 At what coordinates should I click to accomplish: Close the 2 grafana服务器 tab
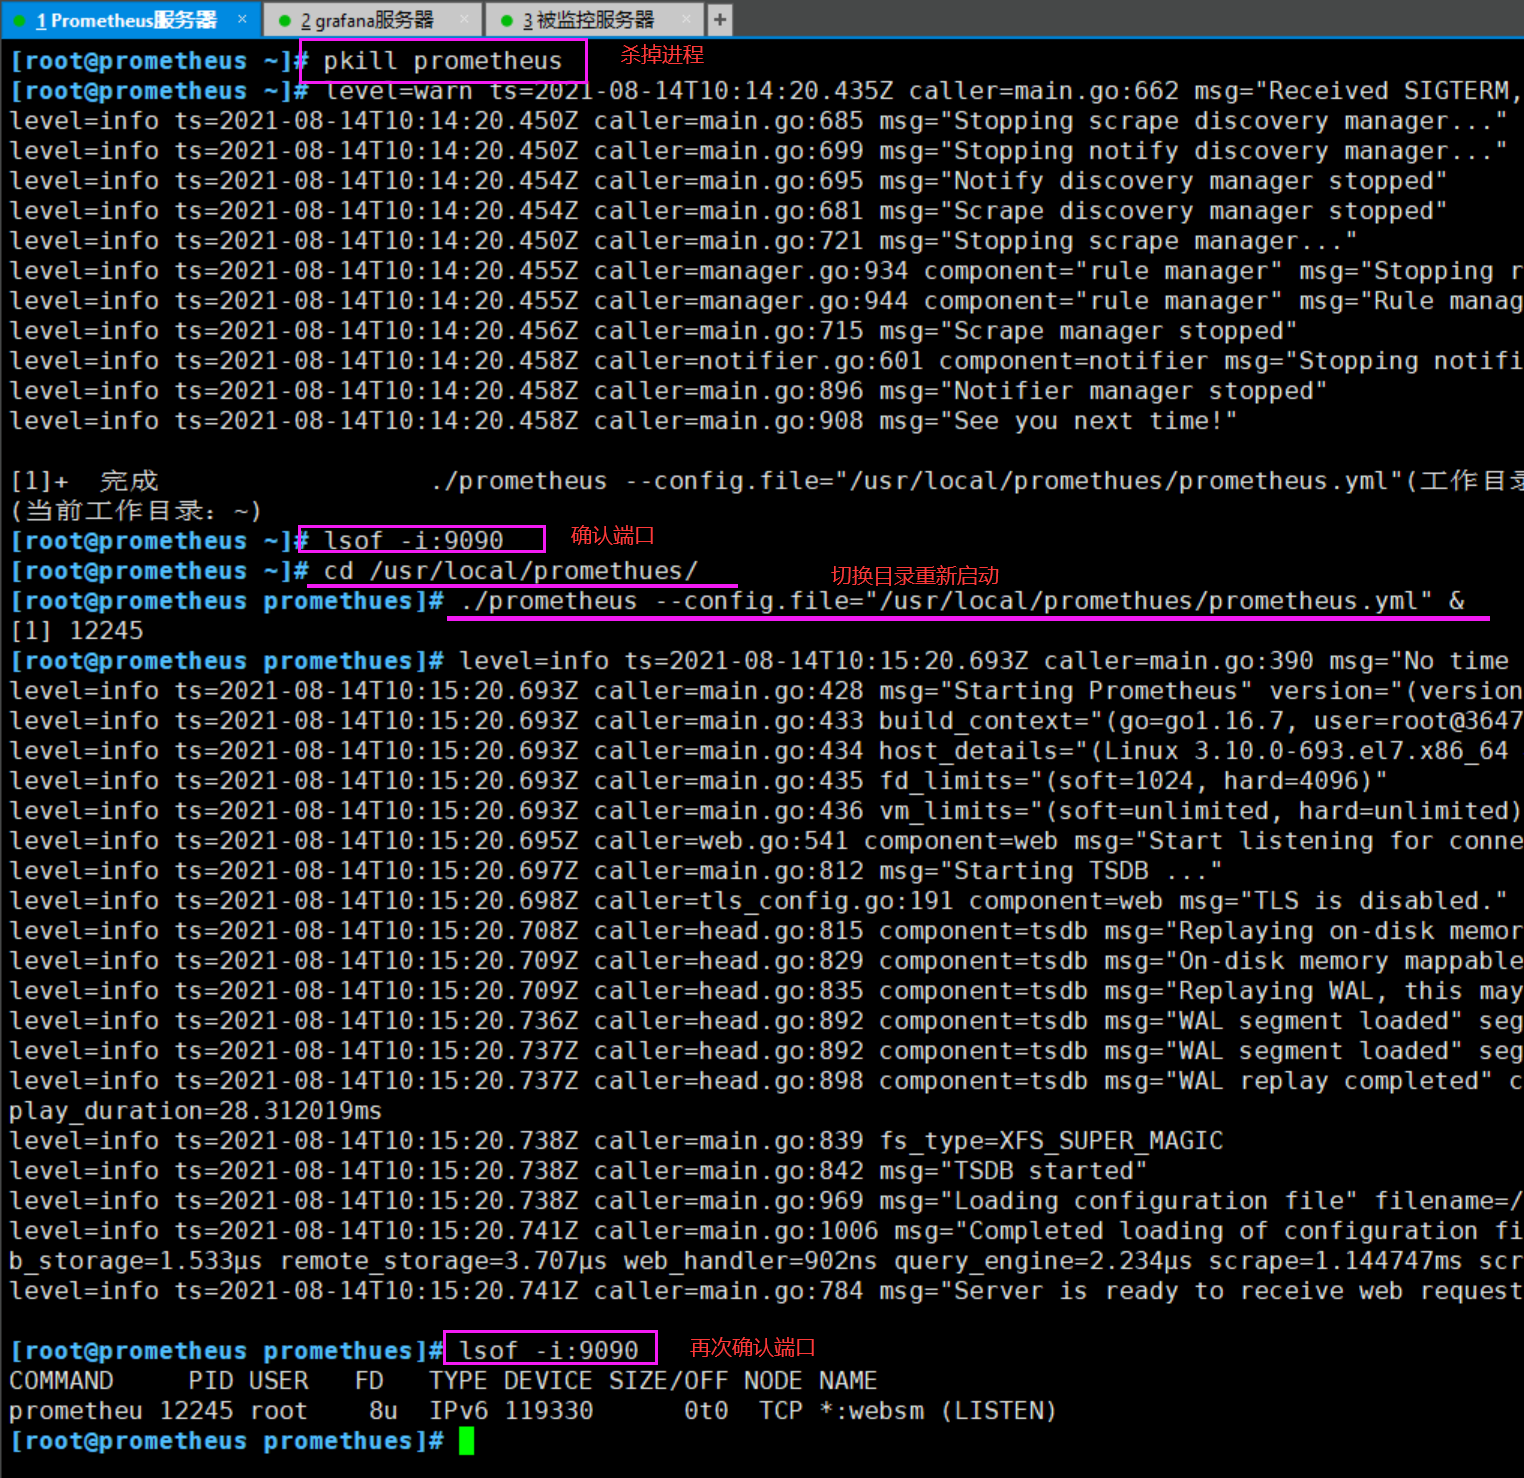464,19
